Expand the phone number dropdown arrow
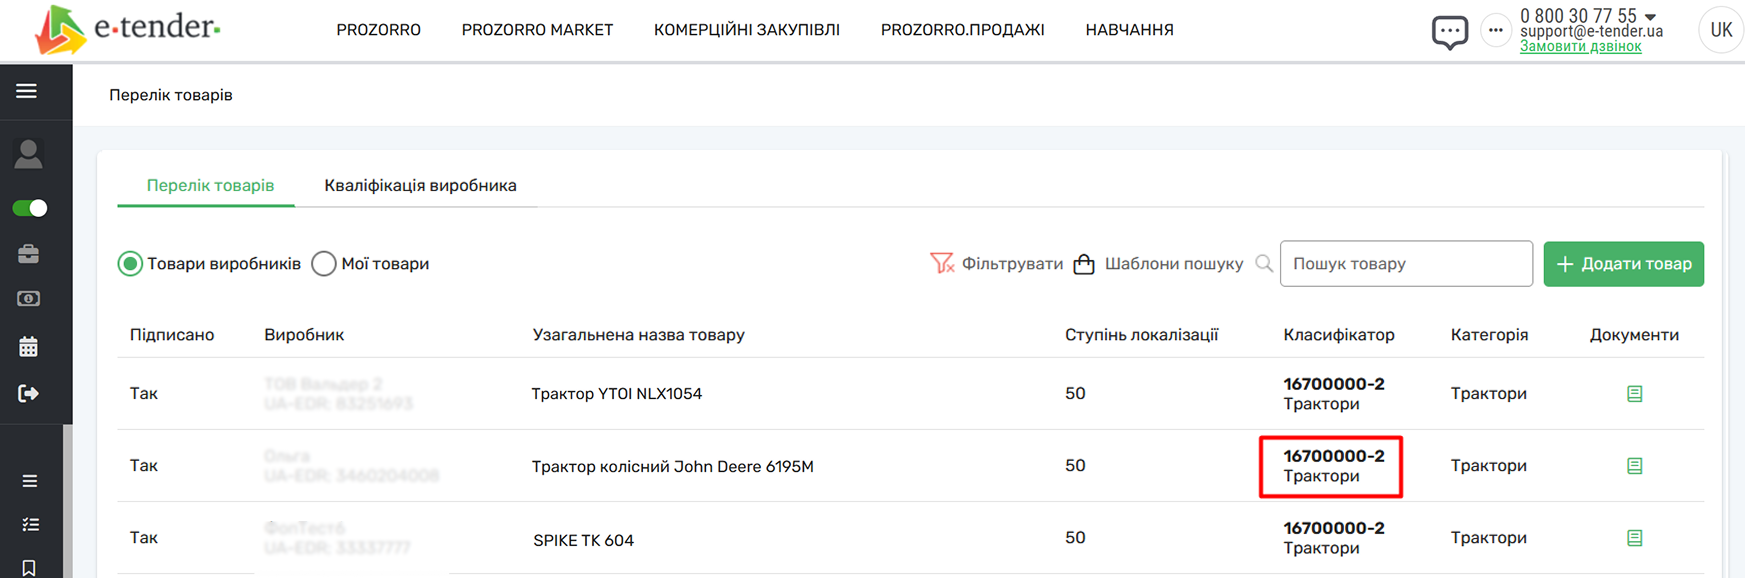The height and width of the screenshot is (579, 1745). click(x=1650, y=17)
